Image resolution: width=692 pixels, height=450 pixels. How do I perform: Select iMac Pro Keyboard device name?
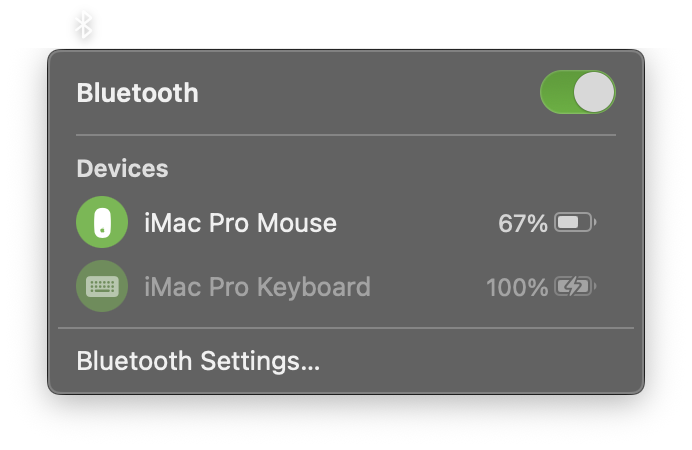click(x=257, y=288)
